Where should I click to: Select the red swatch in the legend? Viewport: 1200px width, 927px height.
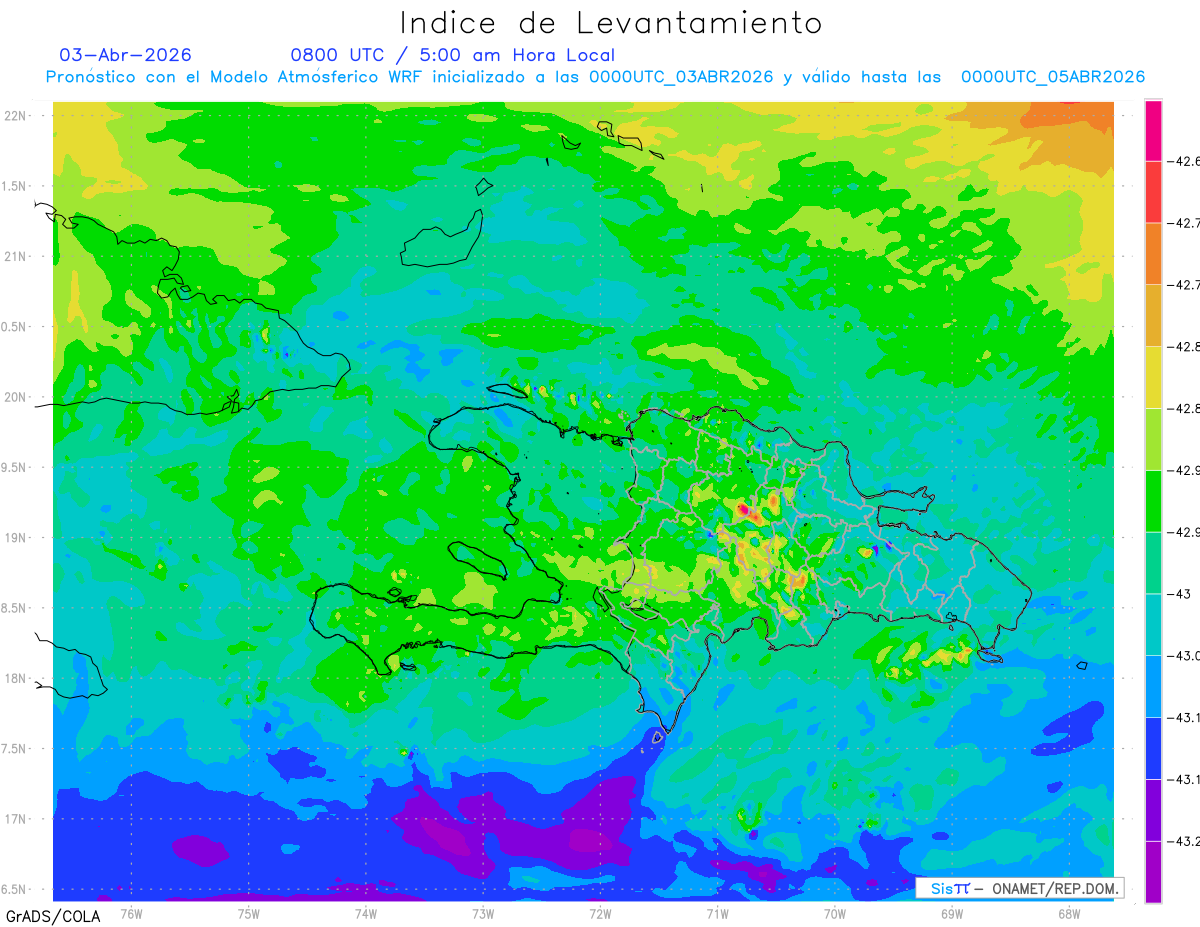pyautogui.click(x=1153, y=191)
